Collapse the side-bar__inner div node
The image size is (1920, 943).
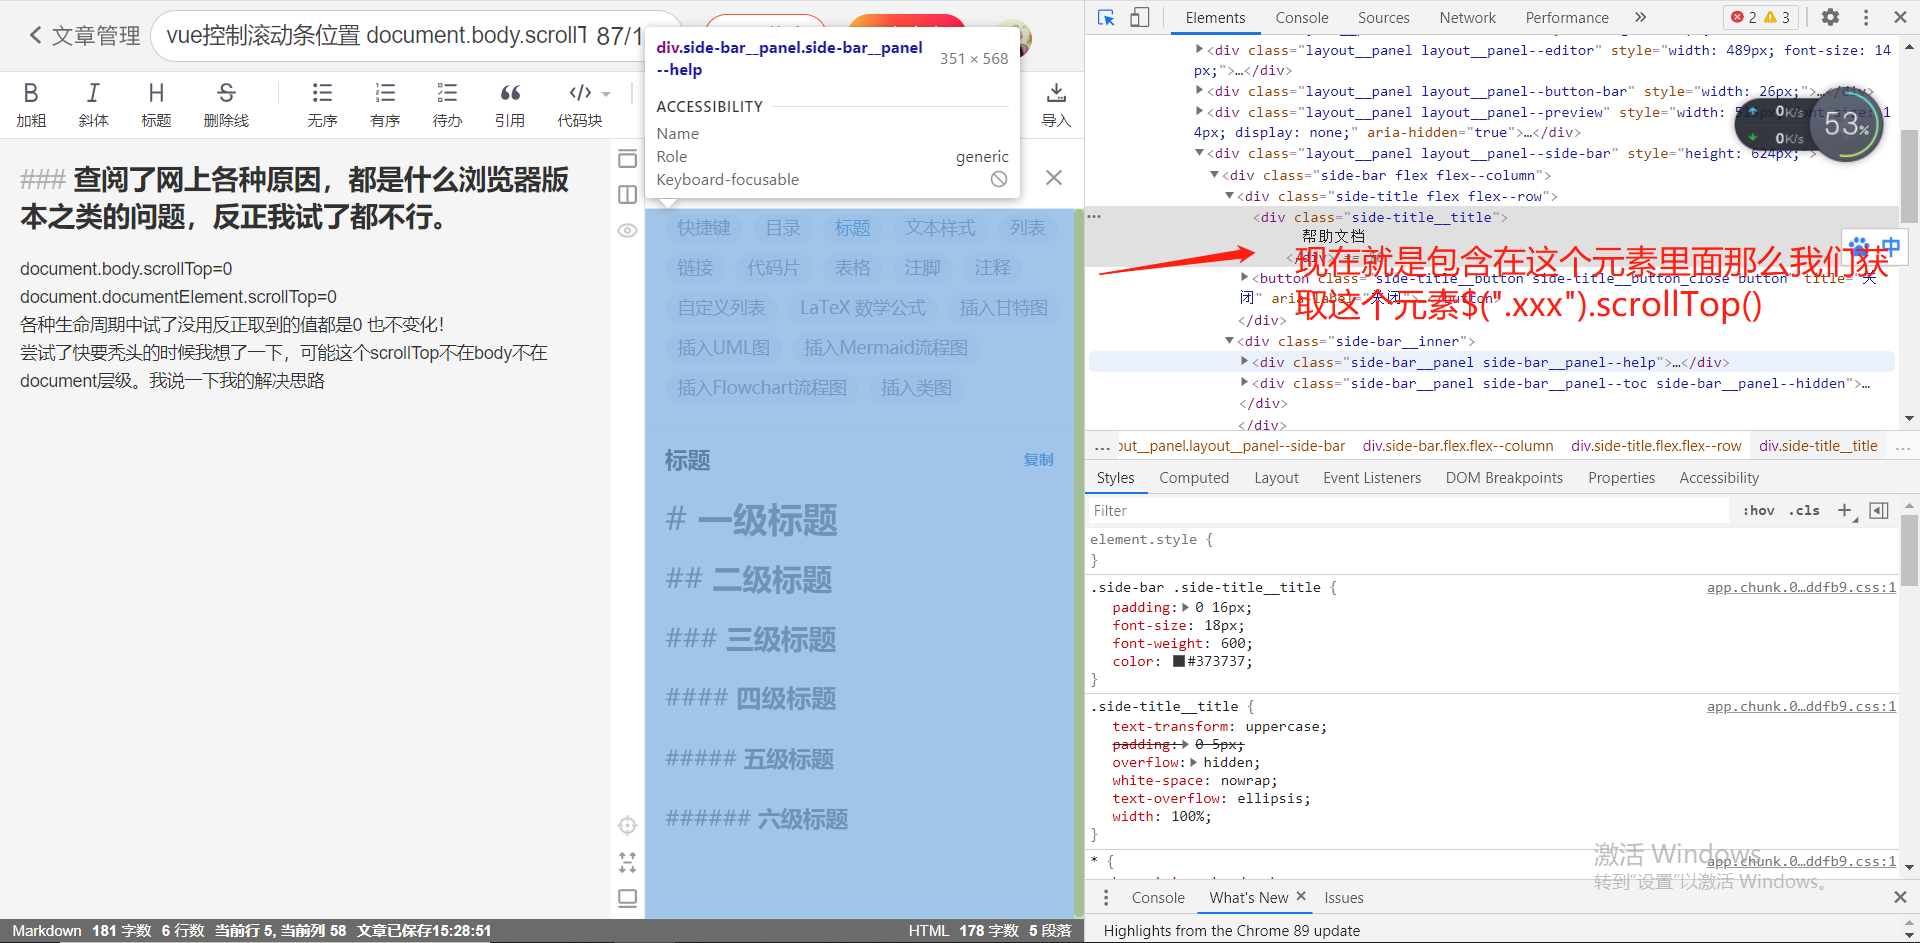[1229, 341]
